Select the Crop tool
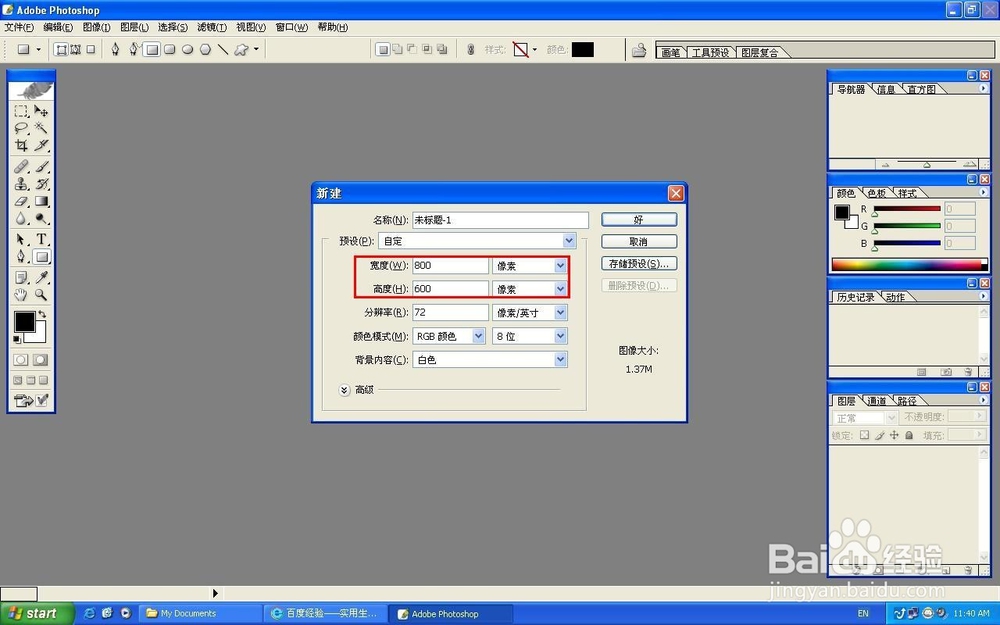 (21, 145)
